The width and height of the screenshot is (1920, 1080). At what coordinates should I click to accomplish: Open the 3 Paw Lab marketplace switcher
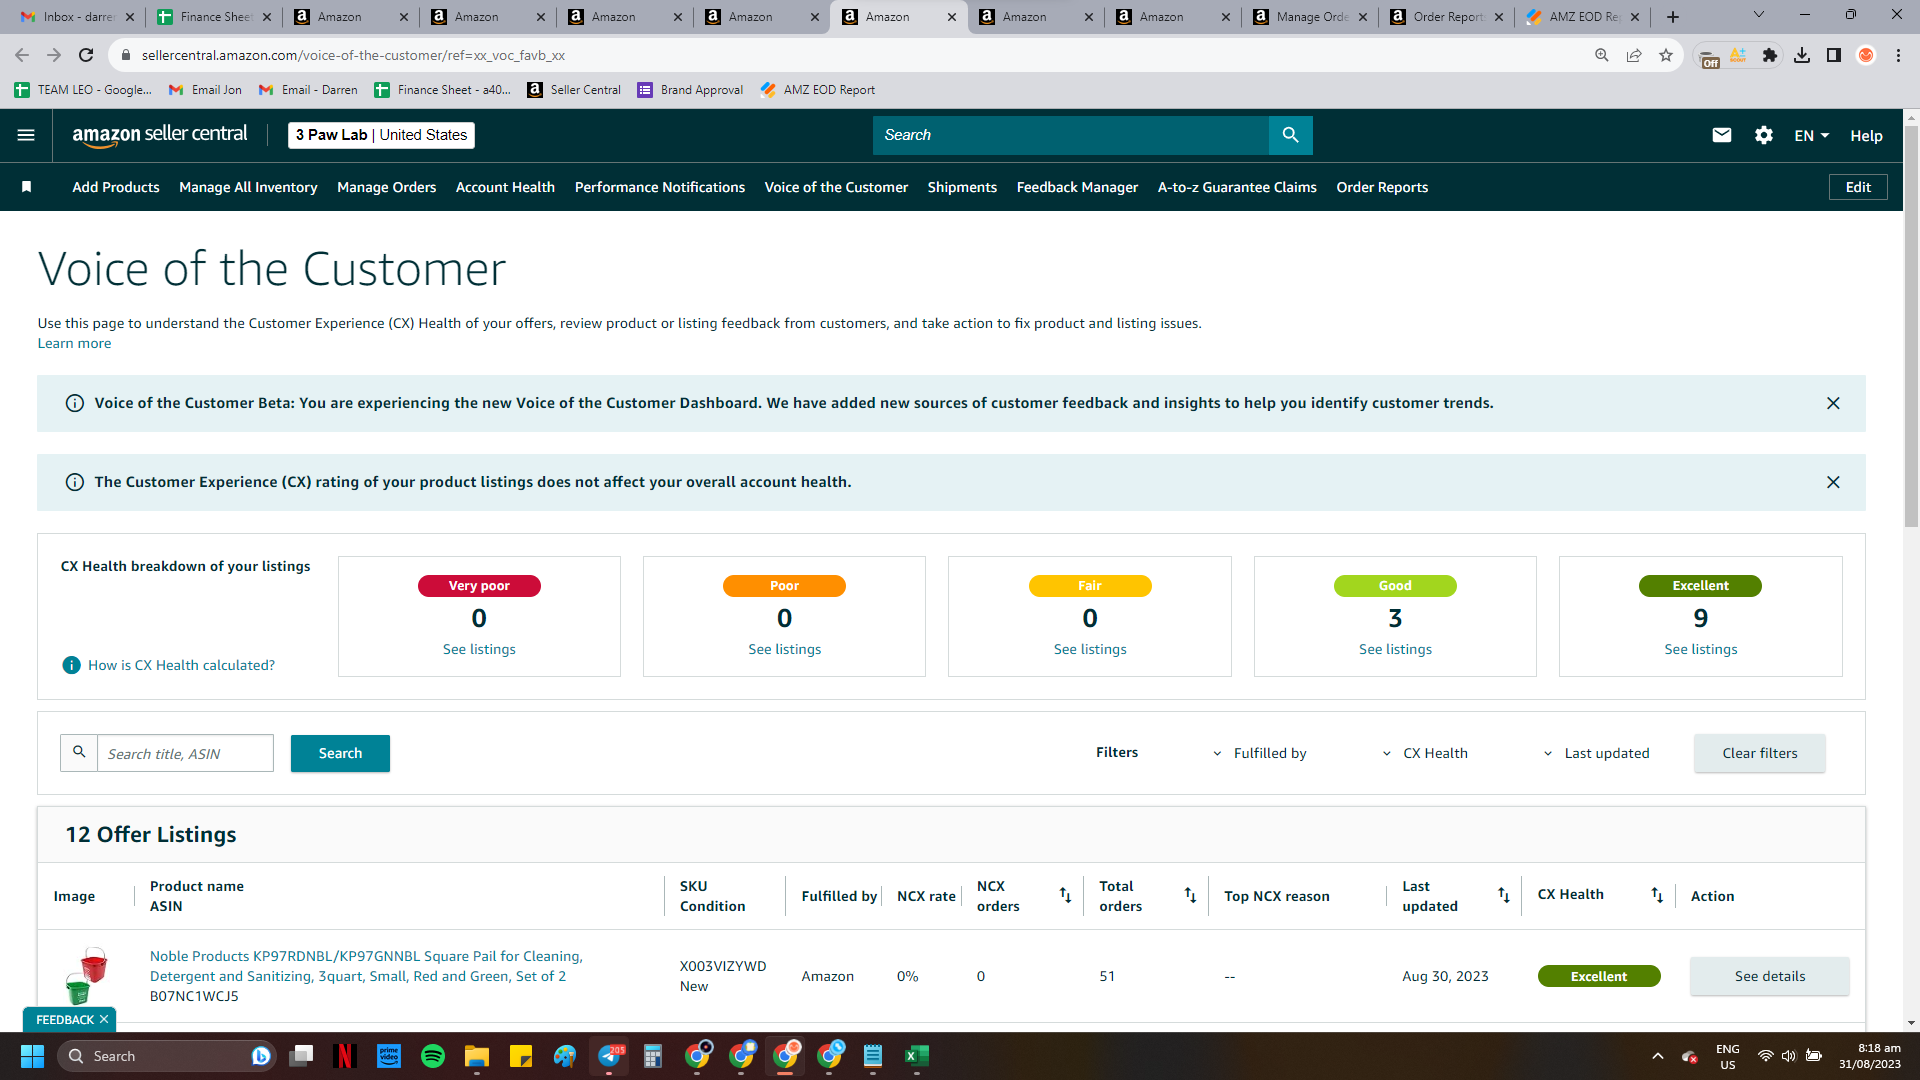click(x=381, y=135)
